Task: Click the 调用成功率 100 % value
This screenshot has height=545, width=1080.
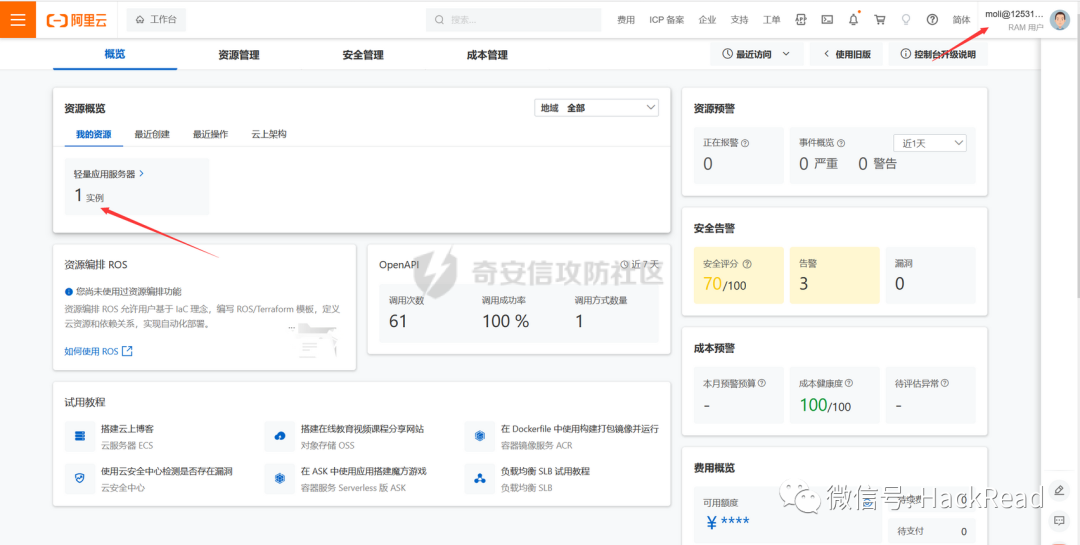Action: [x=506, y=321]
